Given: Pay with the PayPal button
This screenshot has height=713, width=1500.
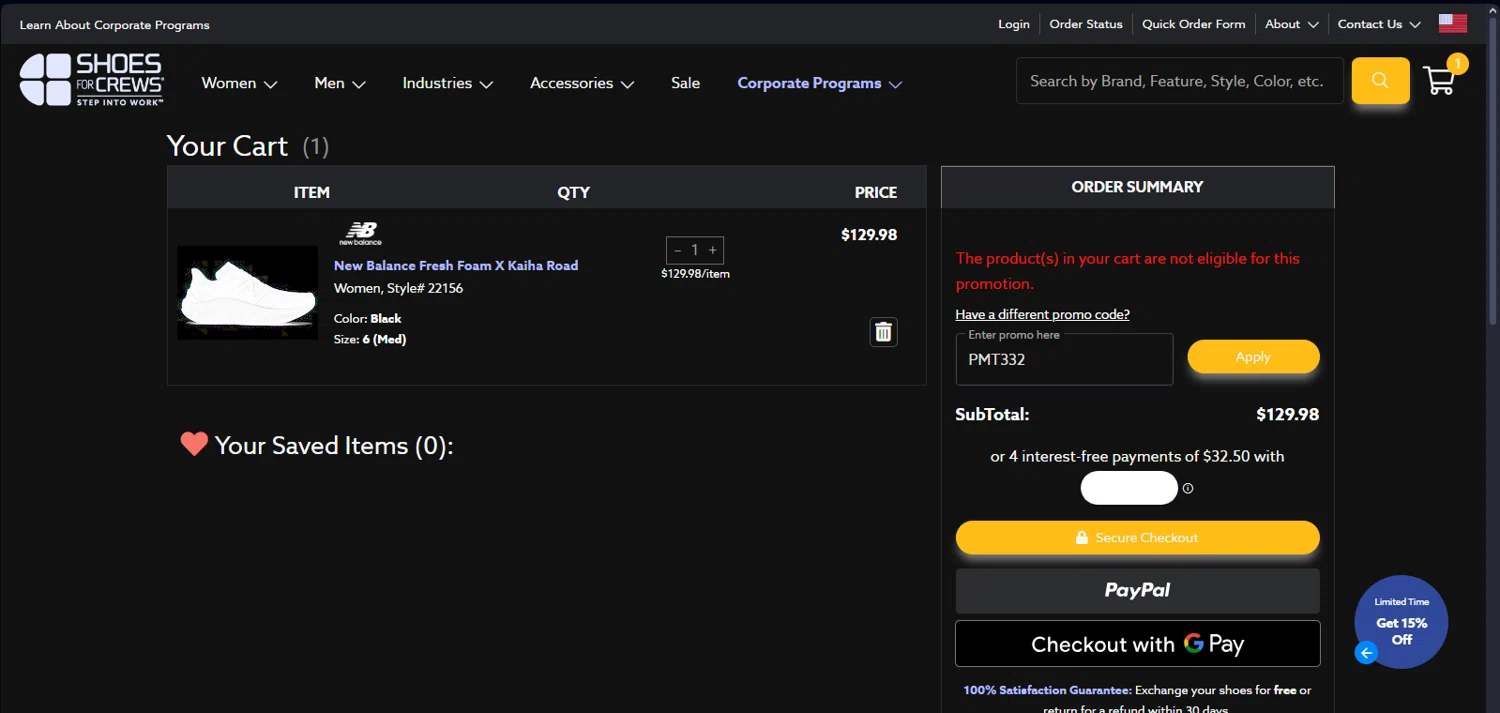Looking at the screenshot, I should point(1137,591).
